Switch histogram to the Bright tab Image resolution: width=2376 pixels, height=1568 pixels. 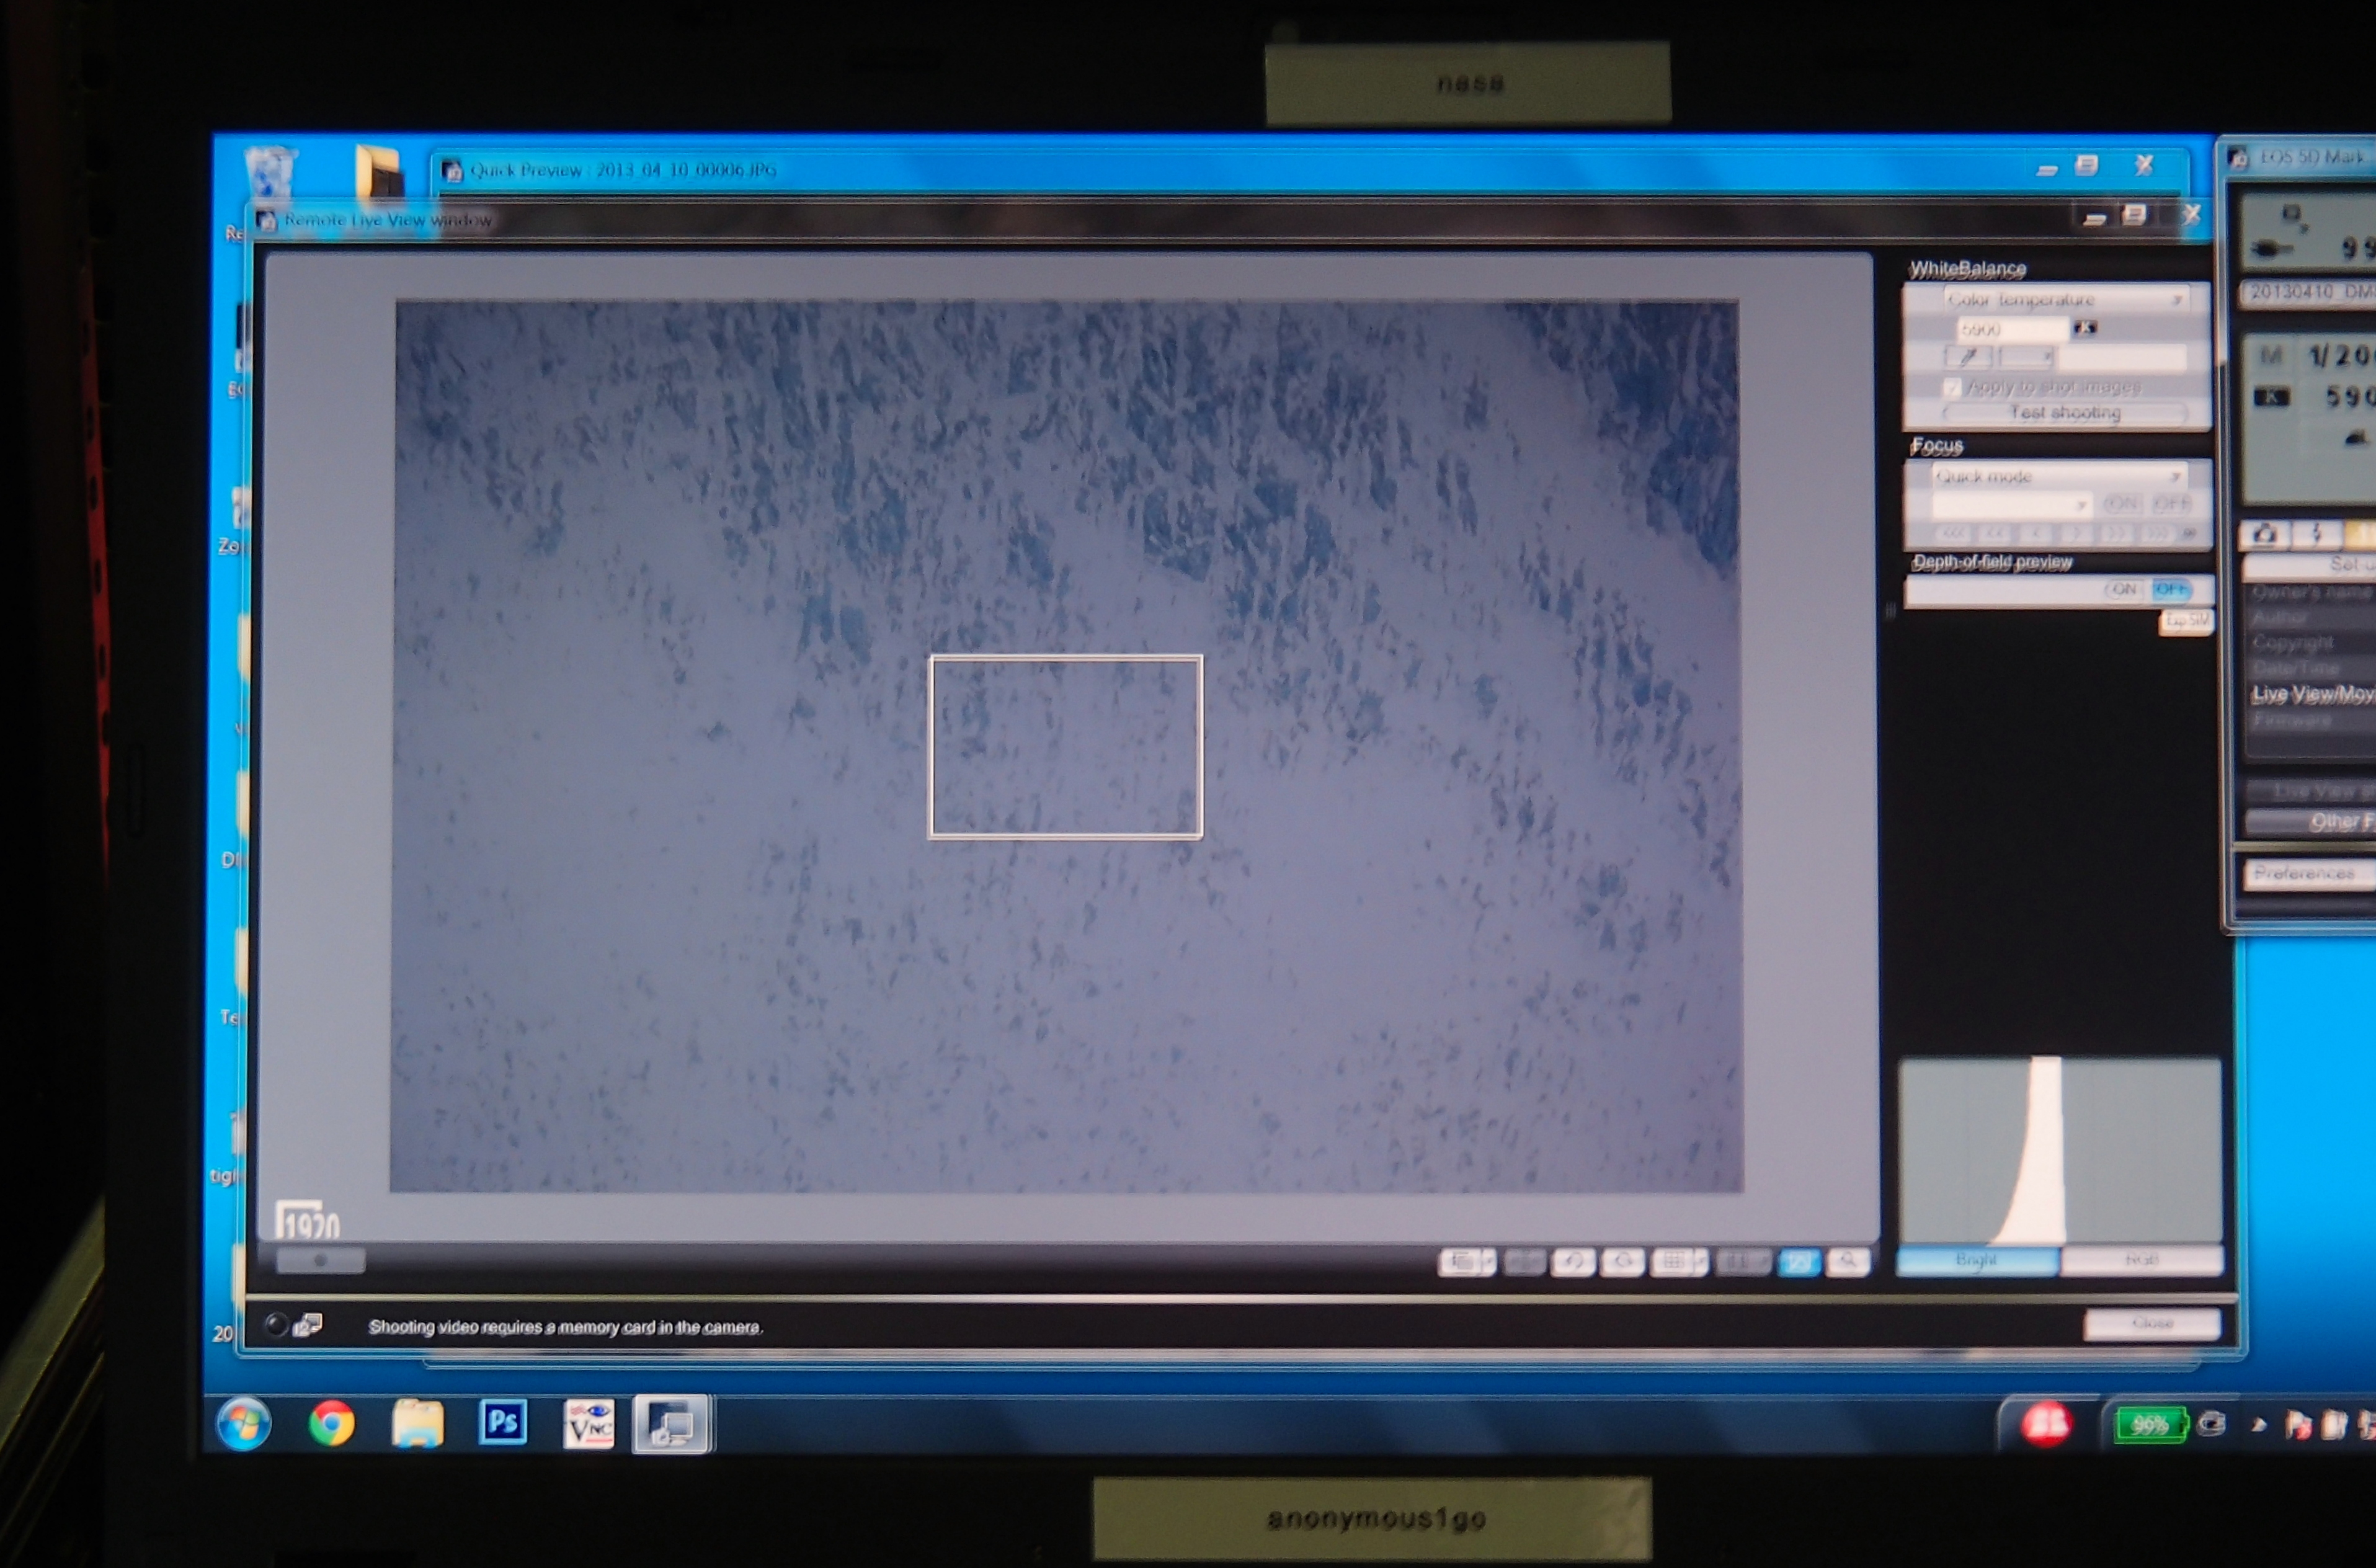point(1977,1261)
